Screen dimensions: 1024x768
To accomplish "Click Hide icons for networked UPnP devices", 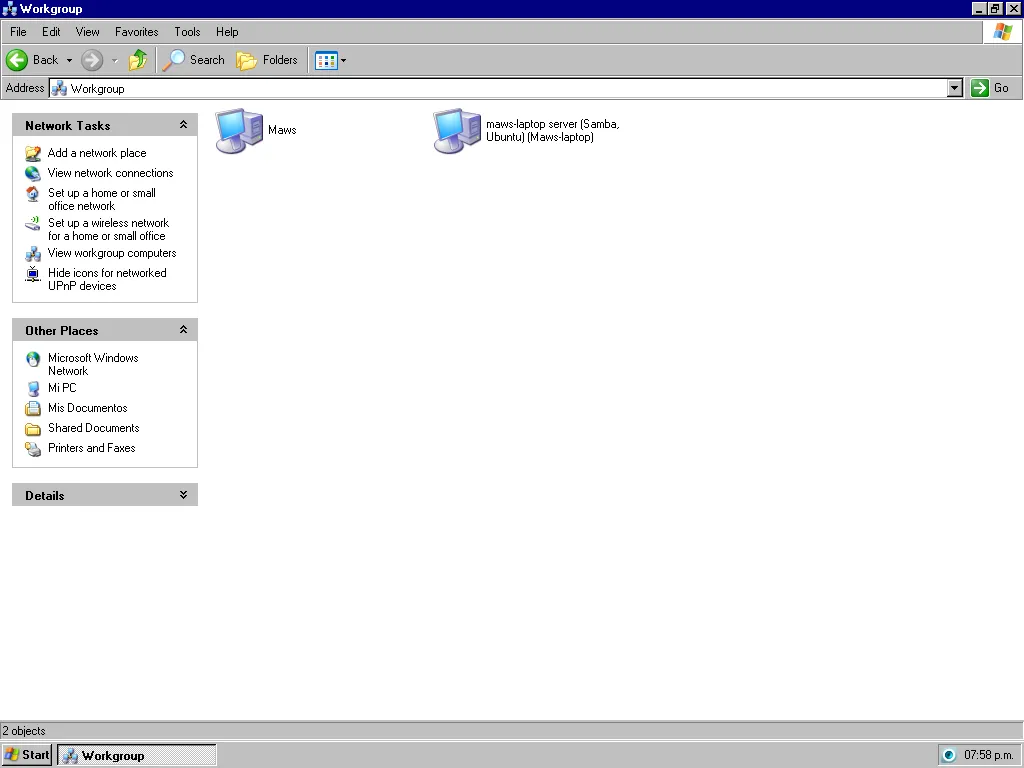I will pyautogui.click(x=107, y=280).
